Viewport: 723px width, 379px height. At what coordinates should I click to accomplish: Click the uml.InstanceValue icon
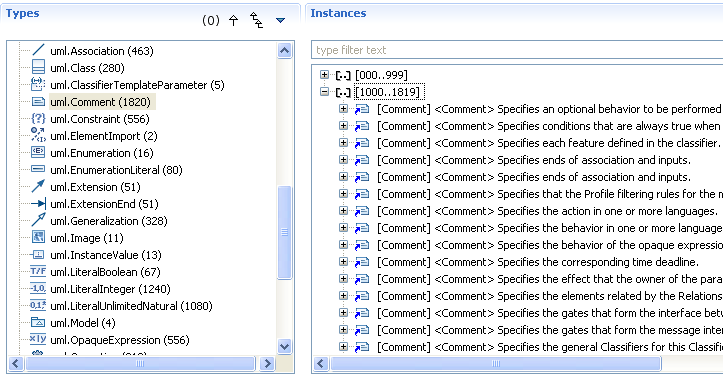[38, 255]
